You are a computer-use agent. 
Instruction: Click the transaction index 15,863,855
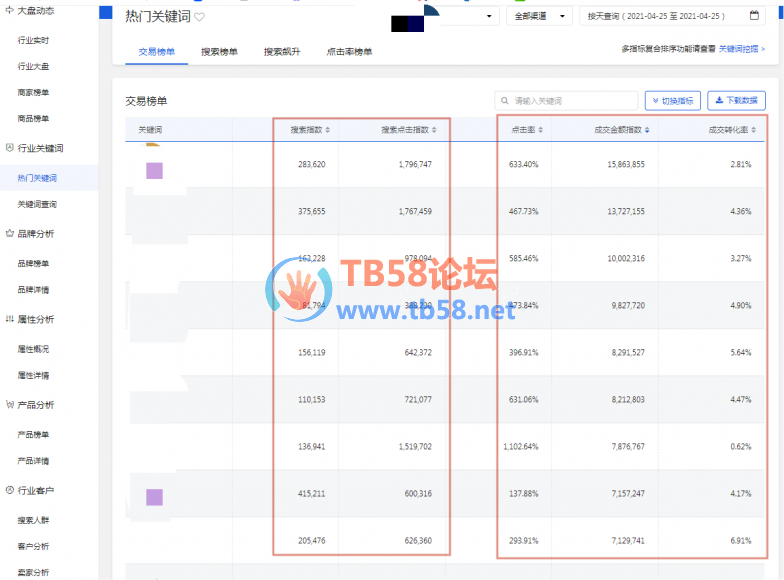[626, 164]
